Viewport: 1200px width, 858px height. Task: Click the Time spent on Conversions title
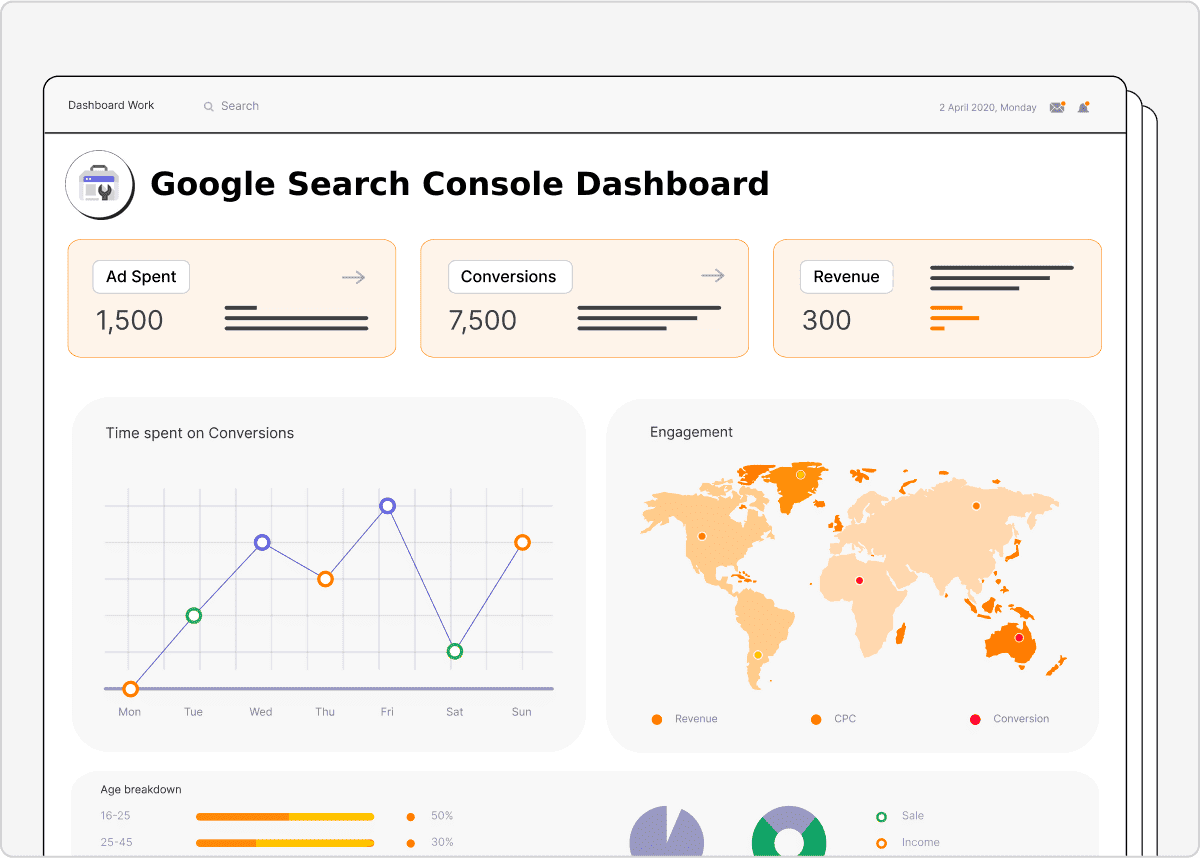(x=200, y=433)
